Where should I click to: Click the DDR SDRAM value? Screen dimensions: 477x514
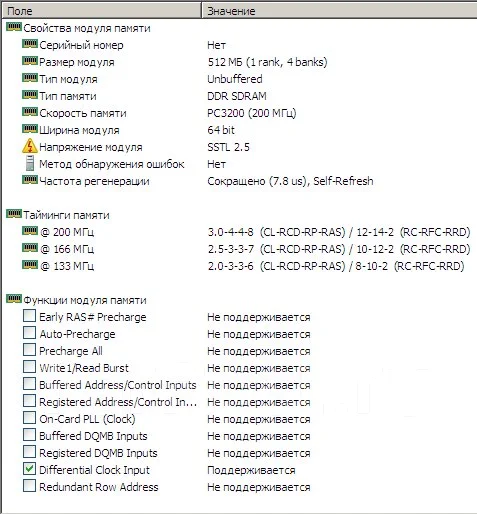tap(237, 96)
